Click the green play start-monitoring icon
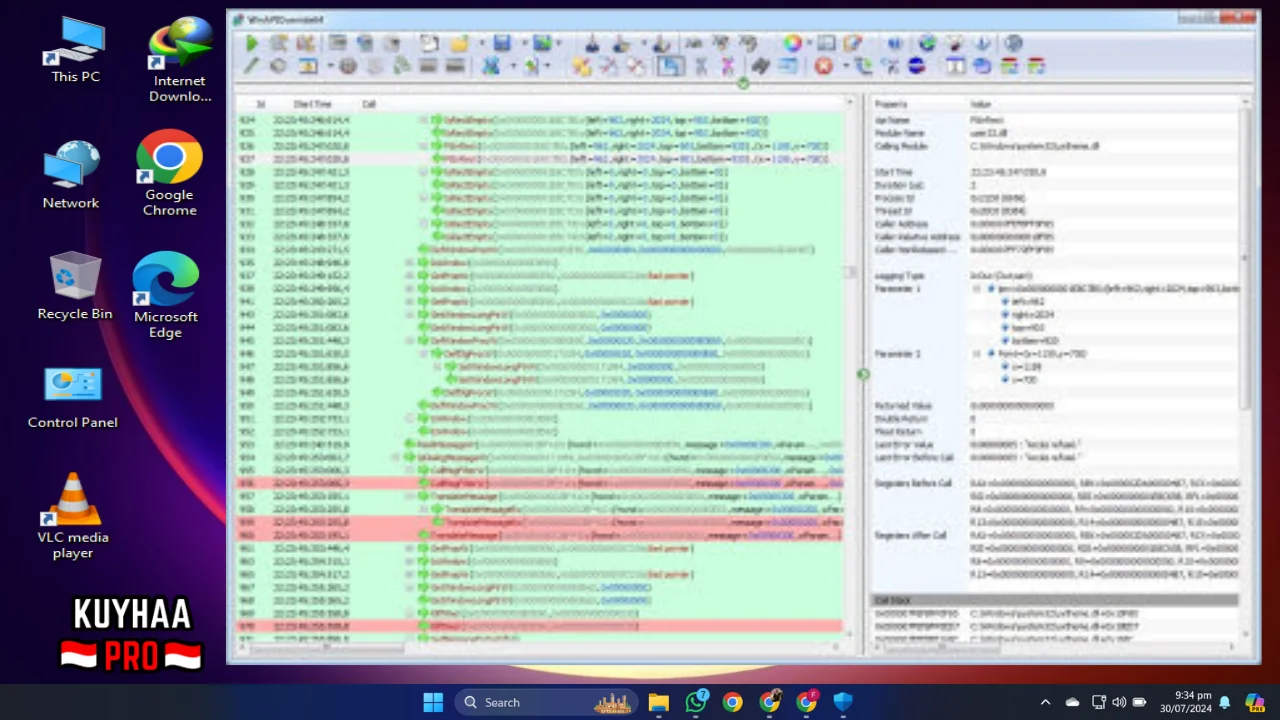This screenshot has width=1280, height=720. 251,43
